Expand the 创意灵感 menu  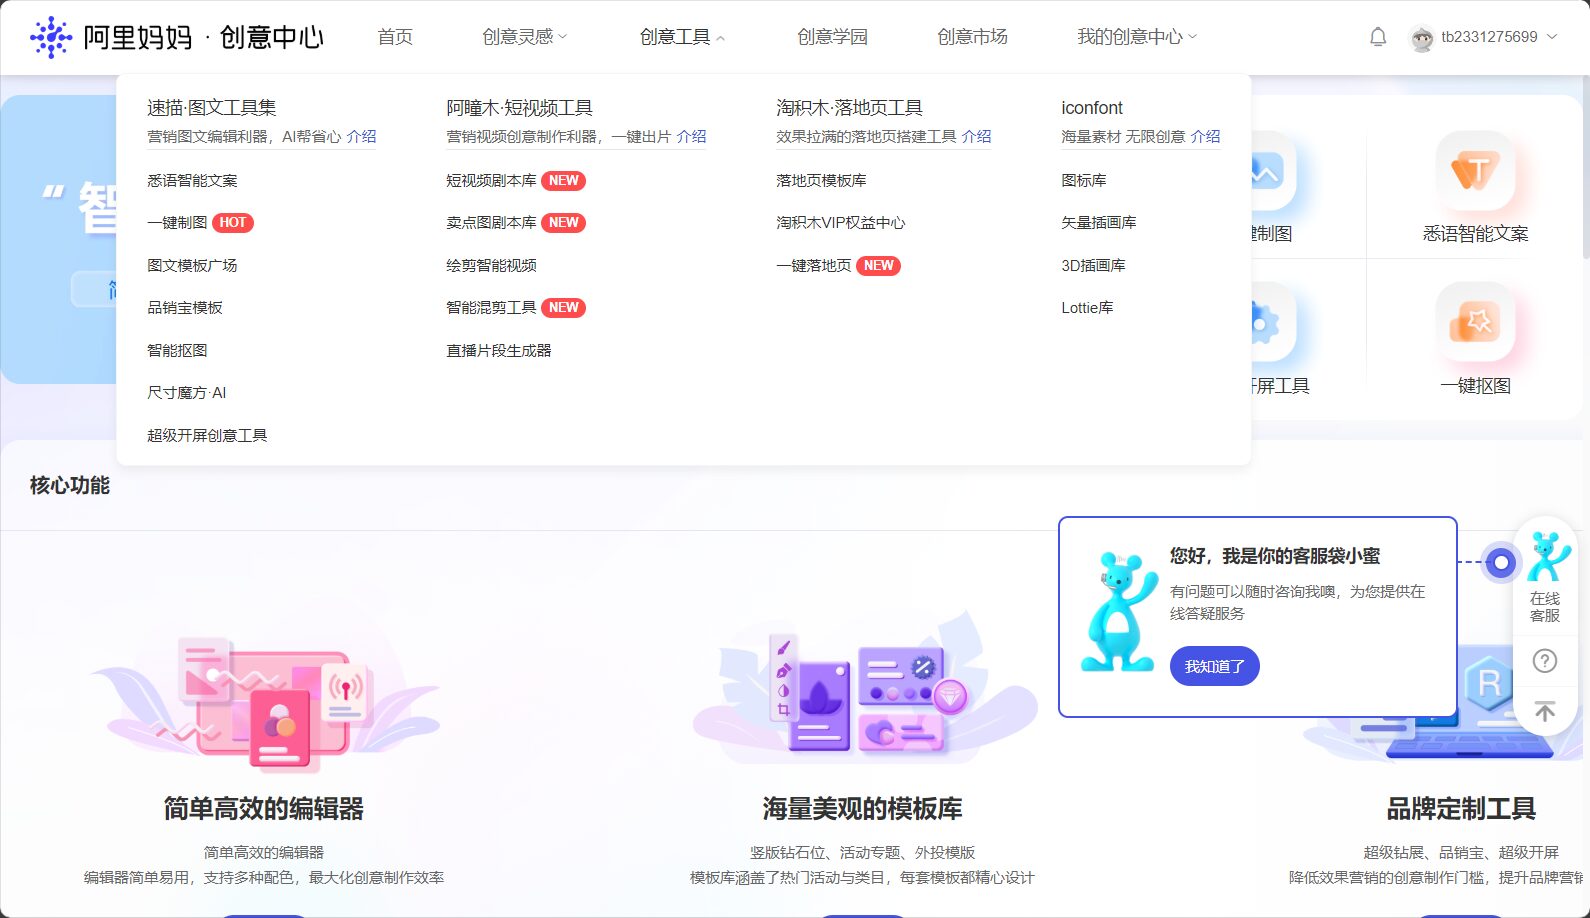[x=524, y=37]
